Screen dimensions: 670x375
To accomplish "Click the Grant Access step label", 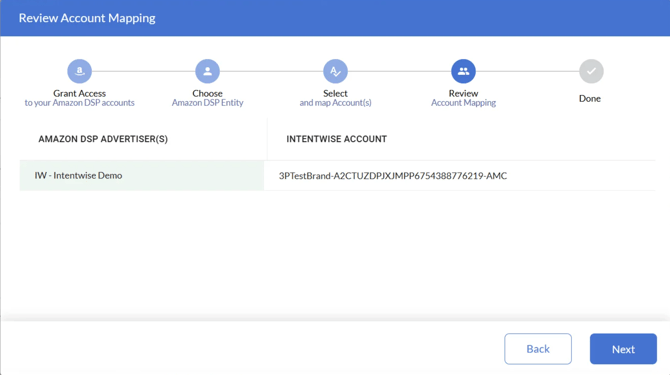I will pos(79,93).
